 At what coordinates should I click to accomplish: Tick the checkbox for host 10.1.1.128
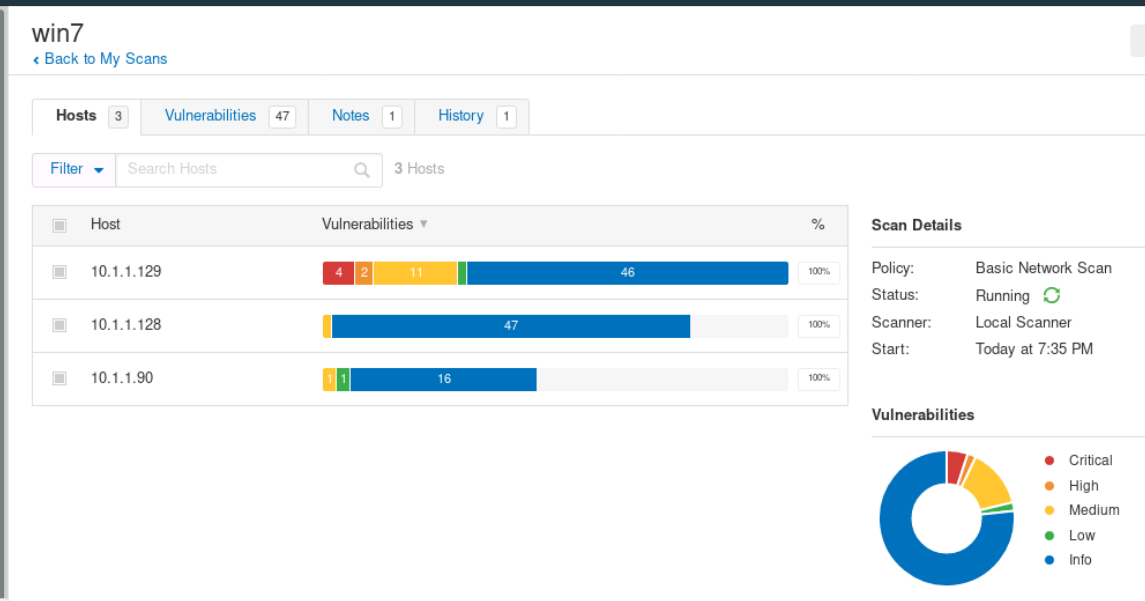point(59,325)
